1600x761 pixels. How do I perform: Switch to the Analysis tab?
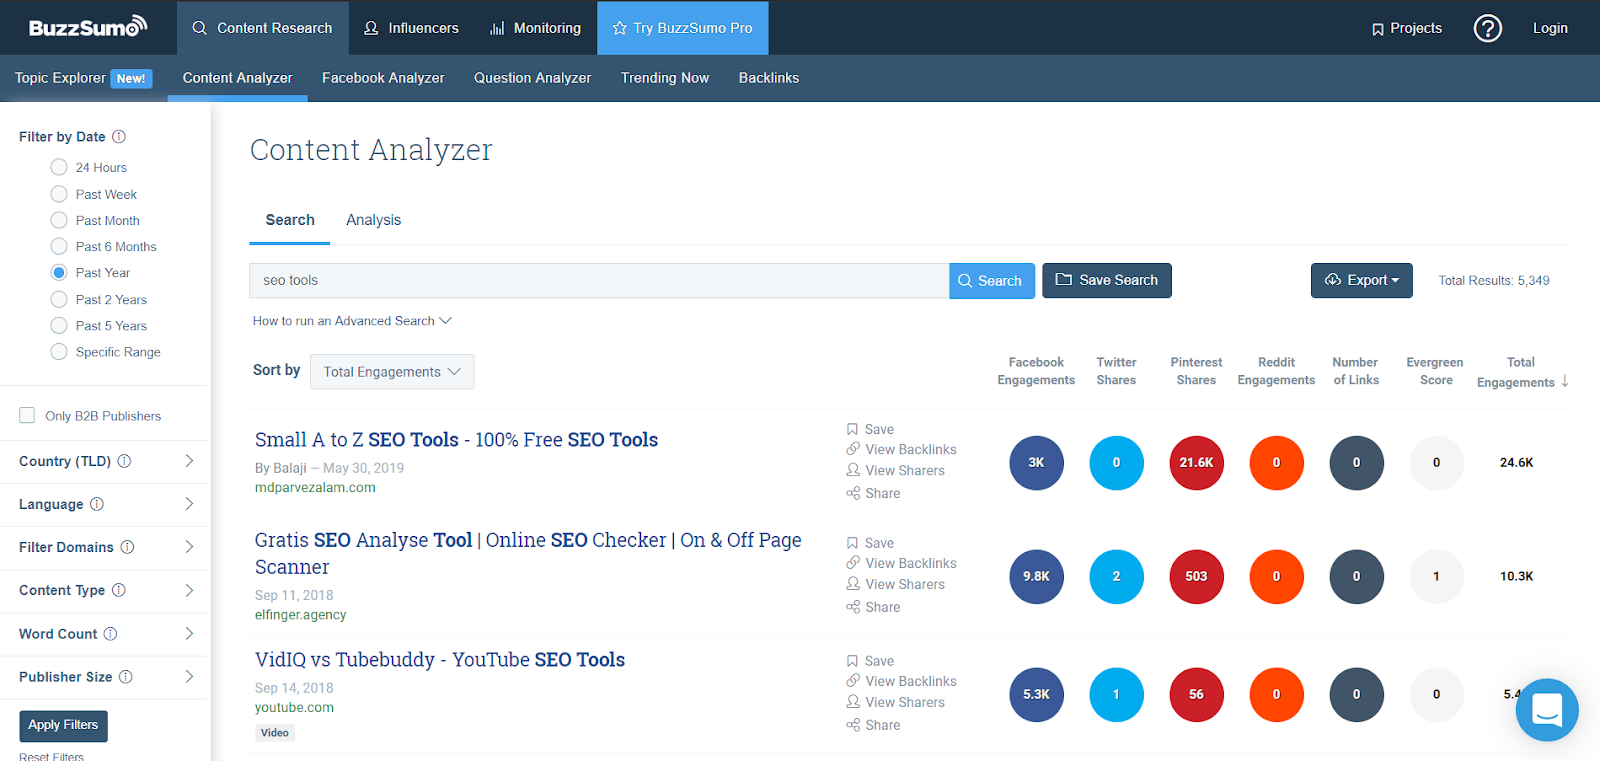pyautogui.click(x=373, y=220)
